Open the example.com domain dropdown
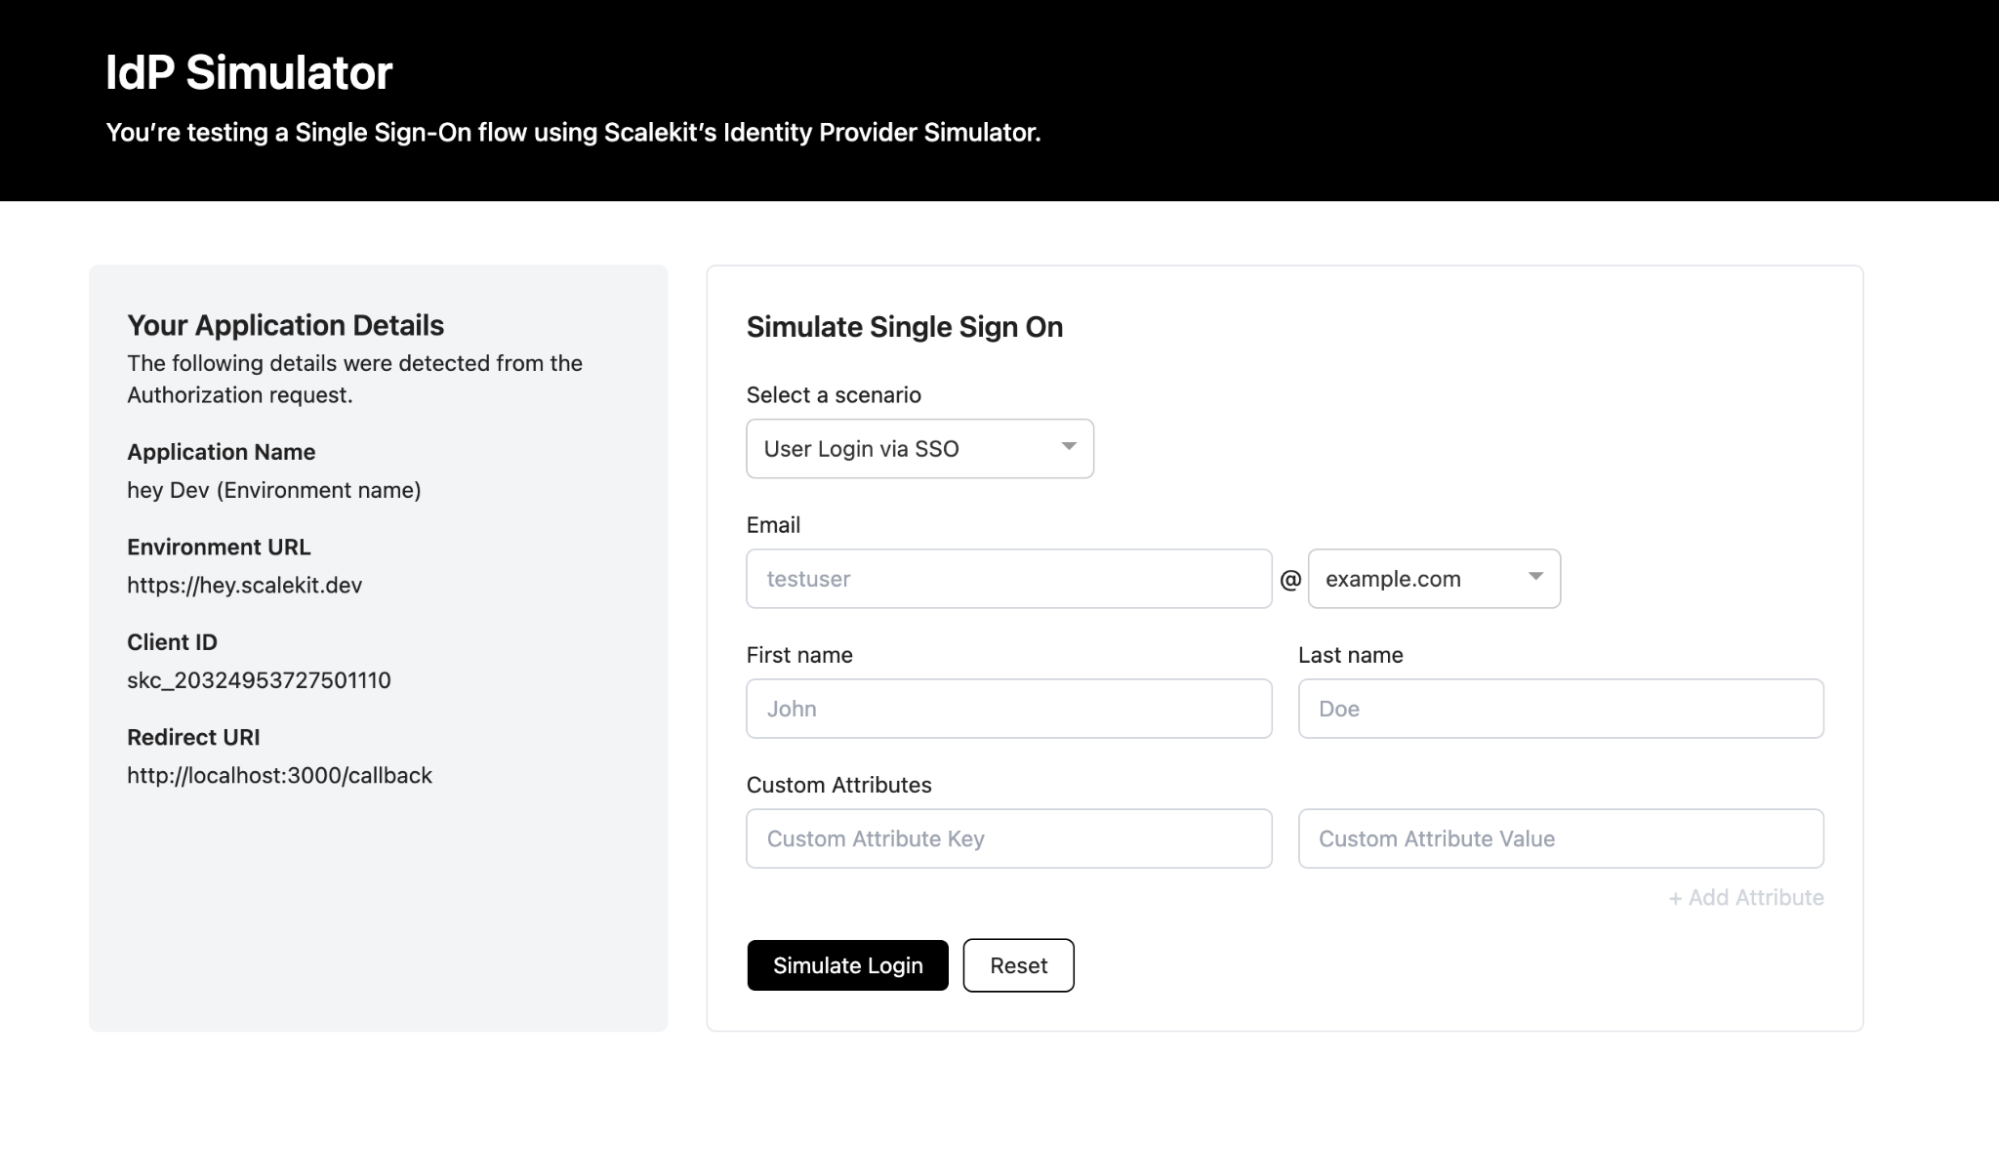 pos(1432,578)
